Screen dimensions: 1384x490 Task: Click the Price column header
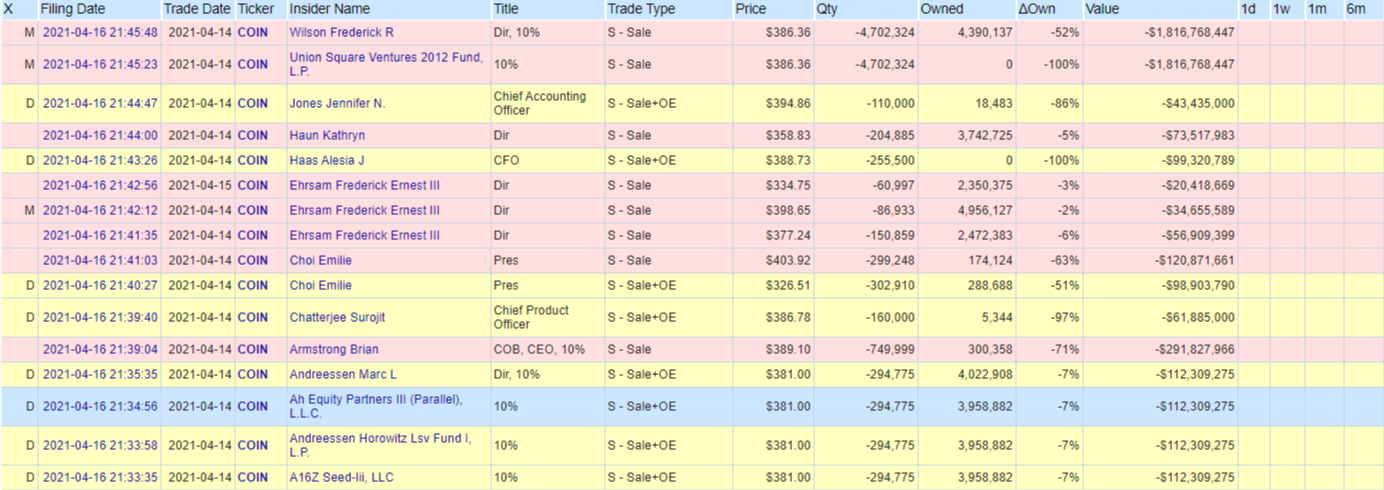[750, 9]
